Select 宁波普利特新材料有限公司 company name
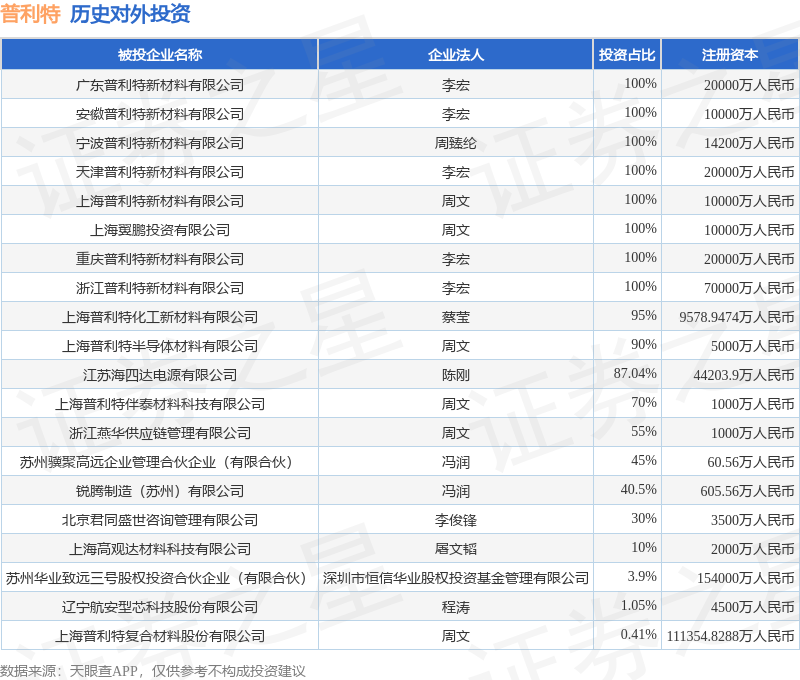Viewport: 800px width, 680px height. pos(160,143)
